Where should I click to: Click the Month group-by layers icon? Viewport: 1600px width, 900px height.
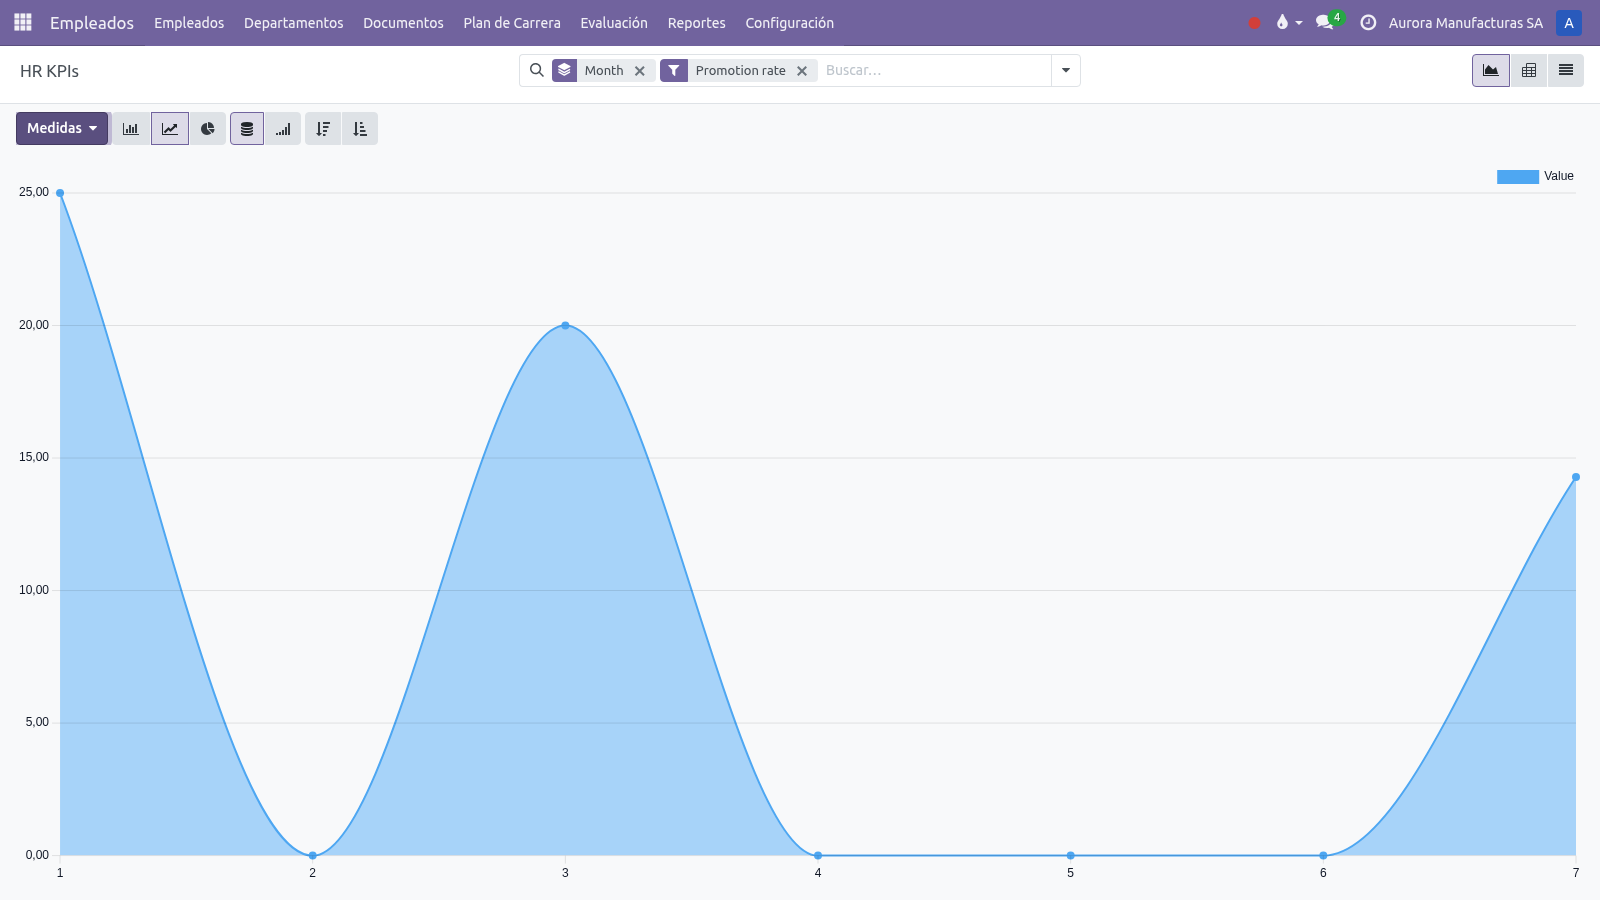click(x=564, y=70)
